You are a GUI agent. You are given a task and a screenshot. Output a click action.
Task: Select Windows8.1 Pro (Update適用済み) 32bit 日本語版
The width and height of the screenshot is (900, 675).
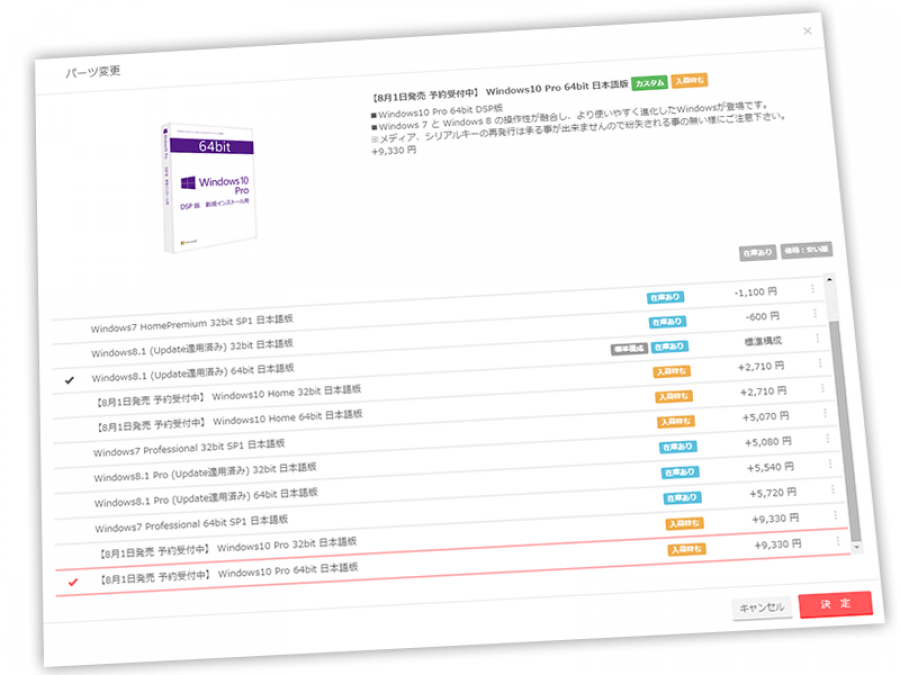point(205,472)
